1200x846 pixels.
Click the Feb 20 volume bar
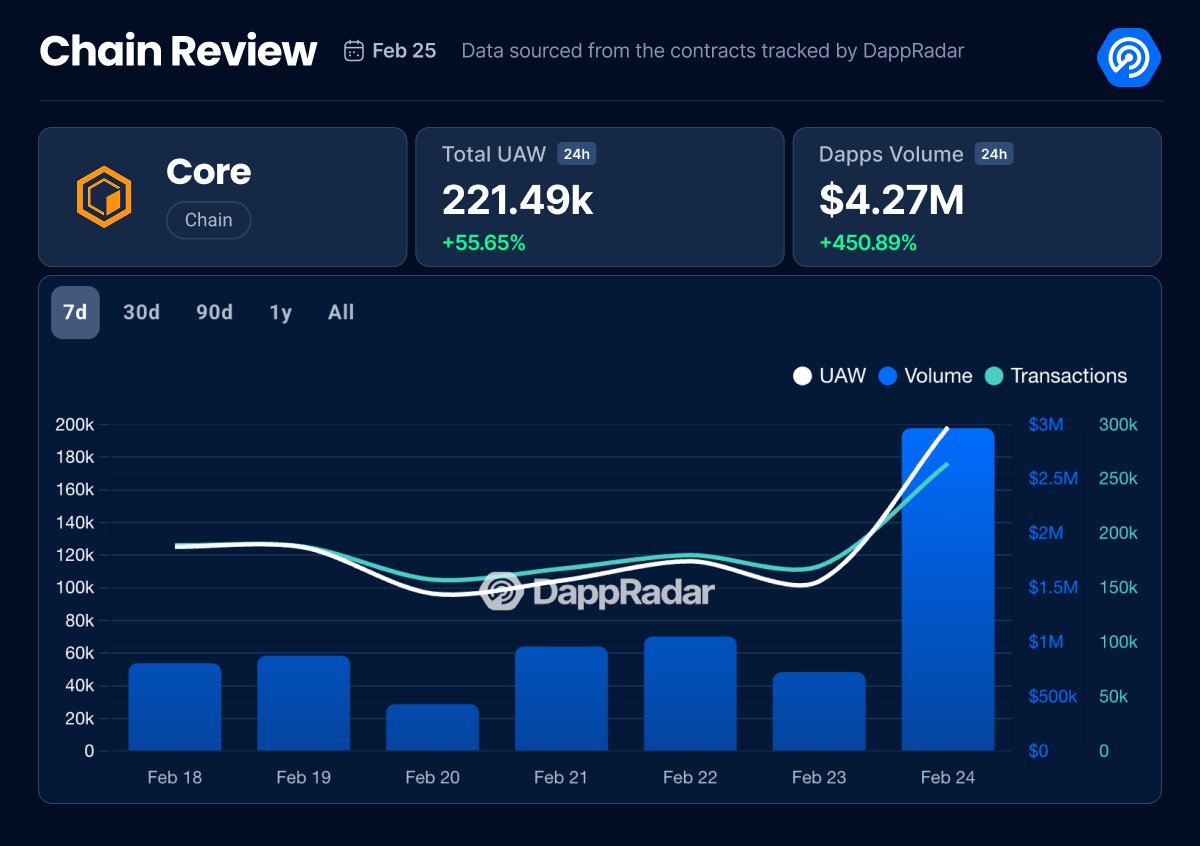[x=433, y=727]
